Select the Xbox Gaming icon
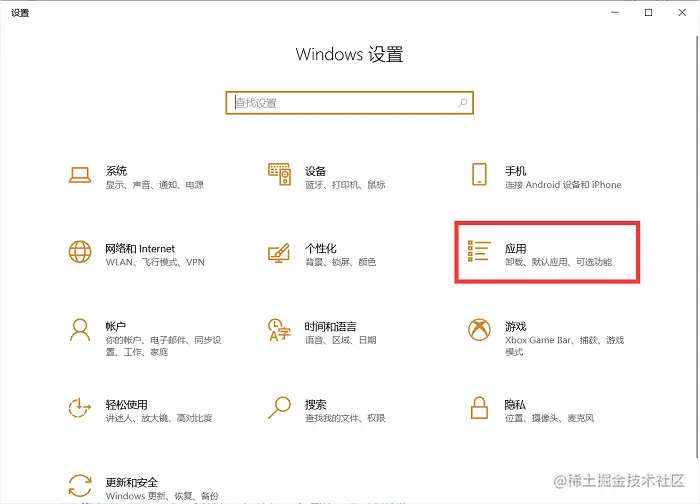 pyautogui.click(x=479, y=330)
